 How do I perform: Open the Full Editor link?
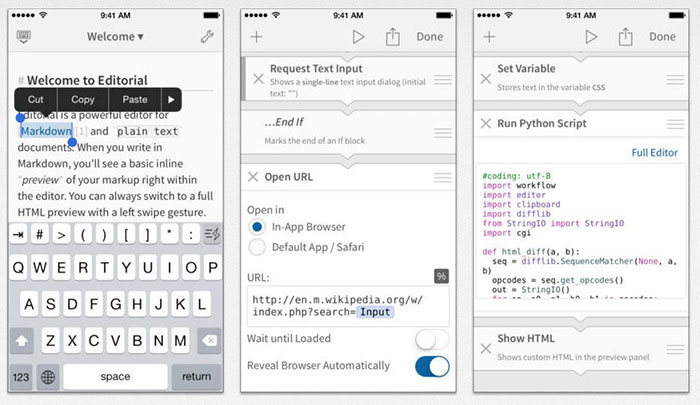[654, 153]
